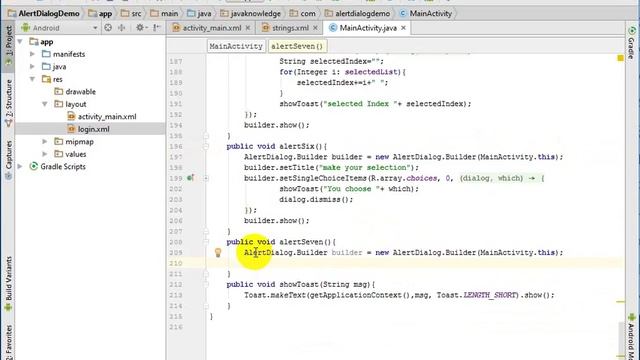Expand the mipmap folder
640x360 pixels.
pos(45,142)
